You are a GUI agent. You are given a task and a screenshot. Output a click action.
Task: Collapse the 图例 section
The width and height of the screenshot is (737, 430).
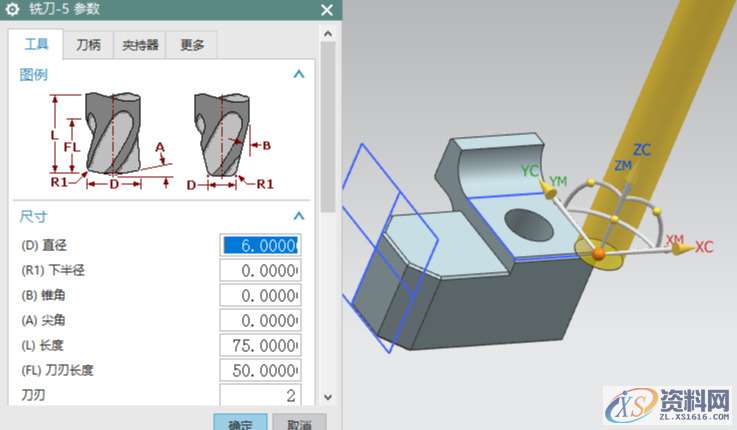tap(297, 74)
